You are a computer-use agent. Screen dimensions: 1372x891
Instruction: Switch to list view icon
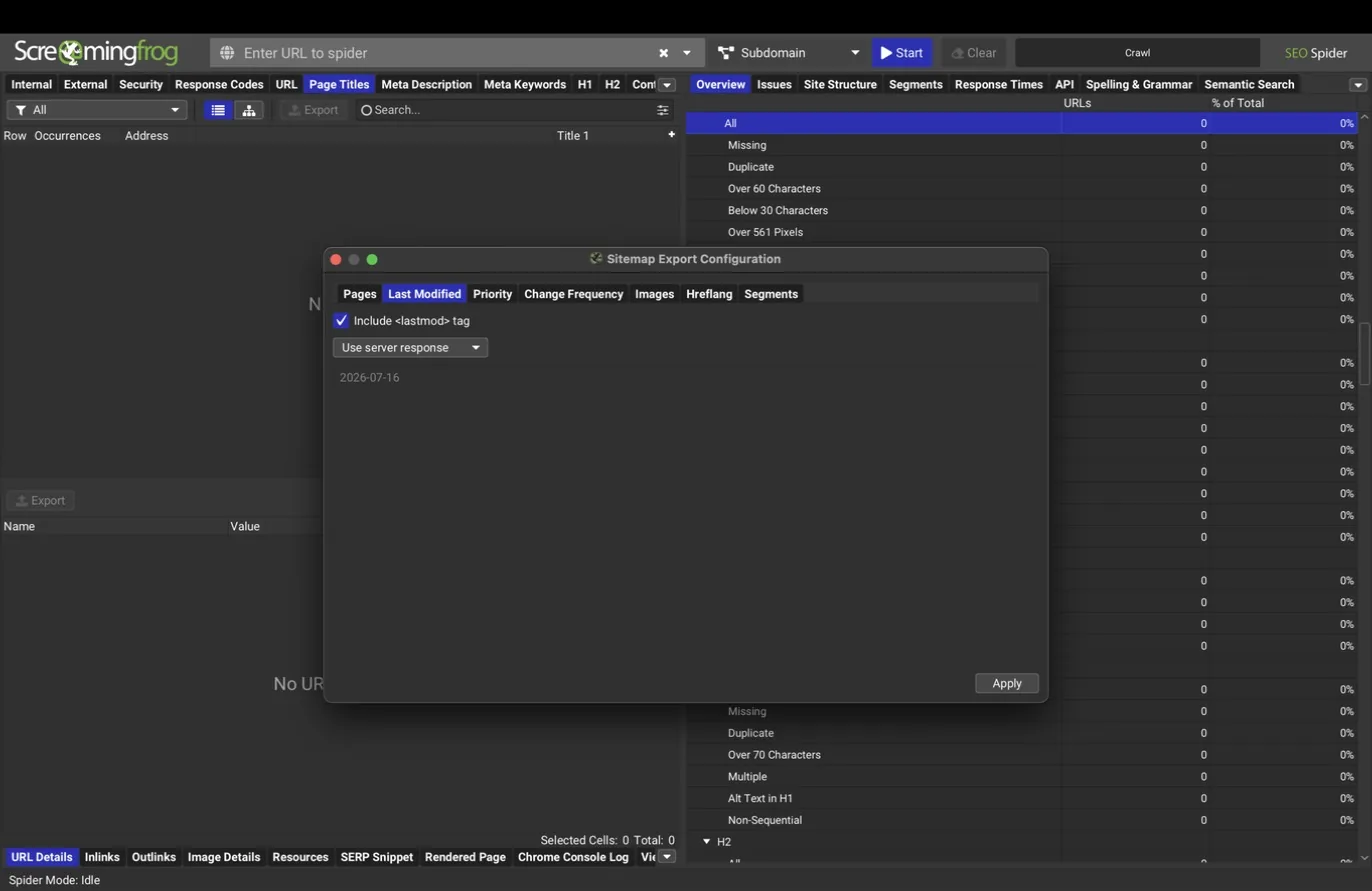click(x=218, y=110)
